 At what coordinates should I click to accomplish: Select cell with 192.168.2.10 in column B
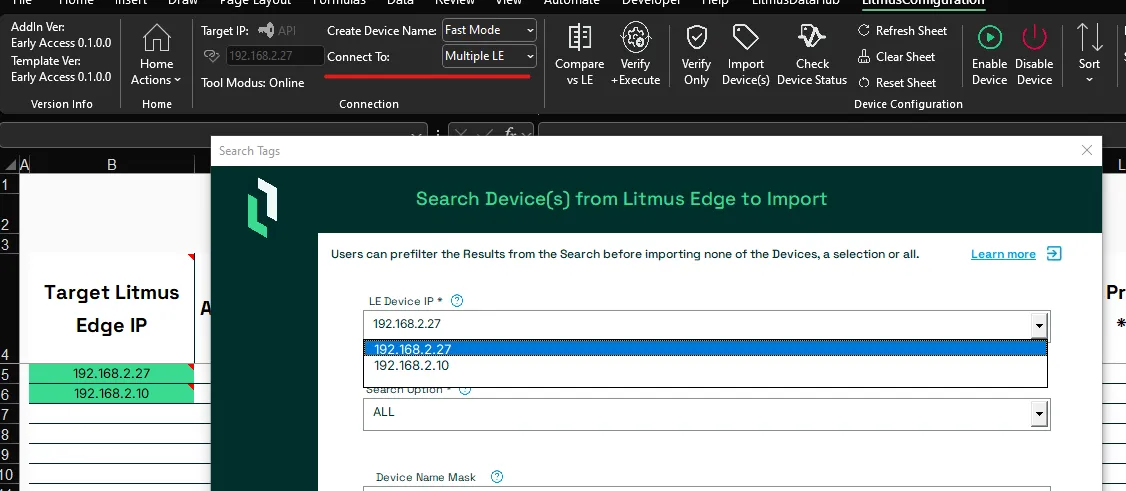tap(111, 393)
